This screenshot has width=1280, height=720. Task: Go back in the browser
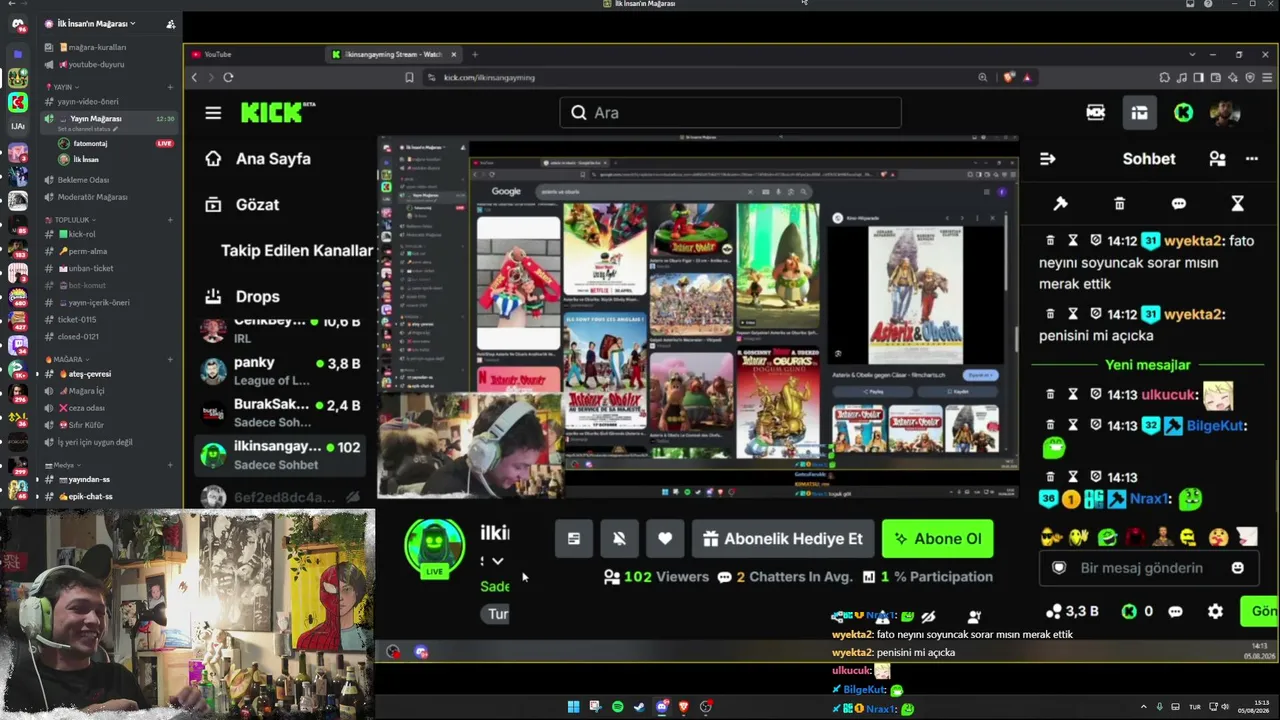point(195,77)
